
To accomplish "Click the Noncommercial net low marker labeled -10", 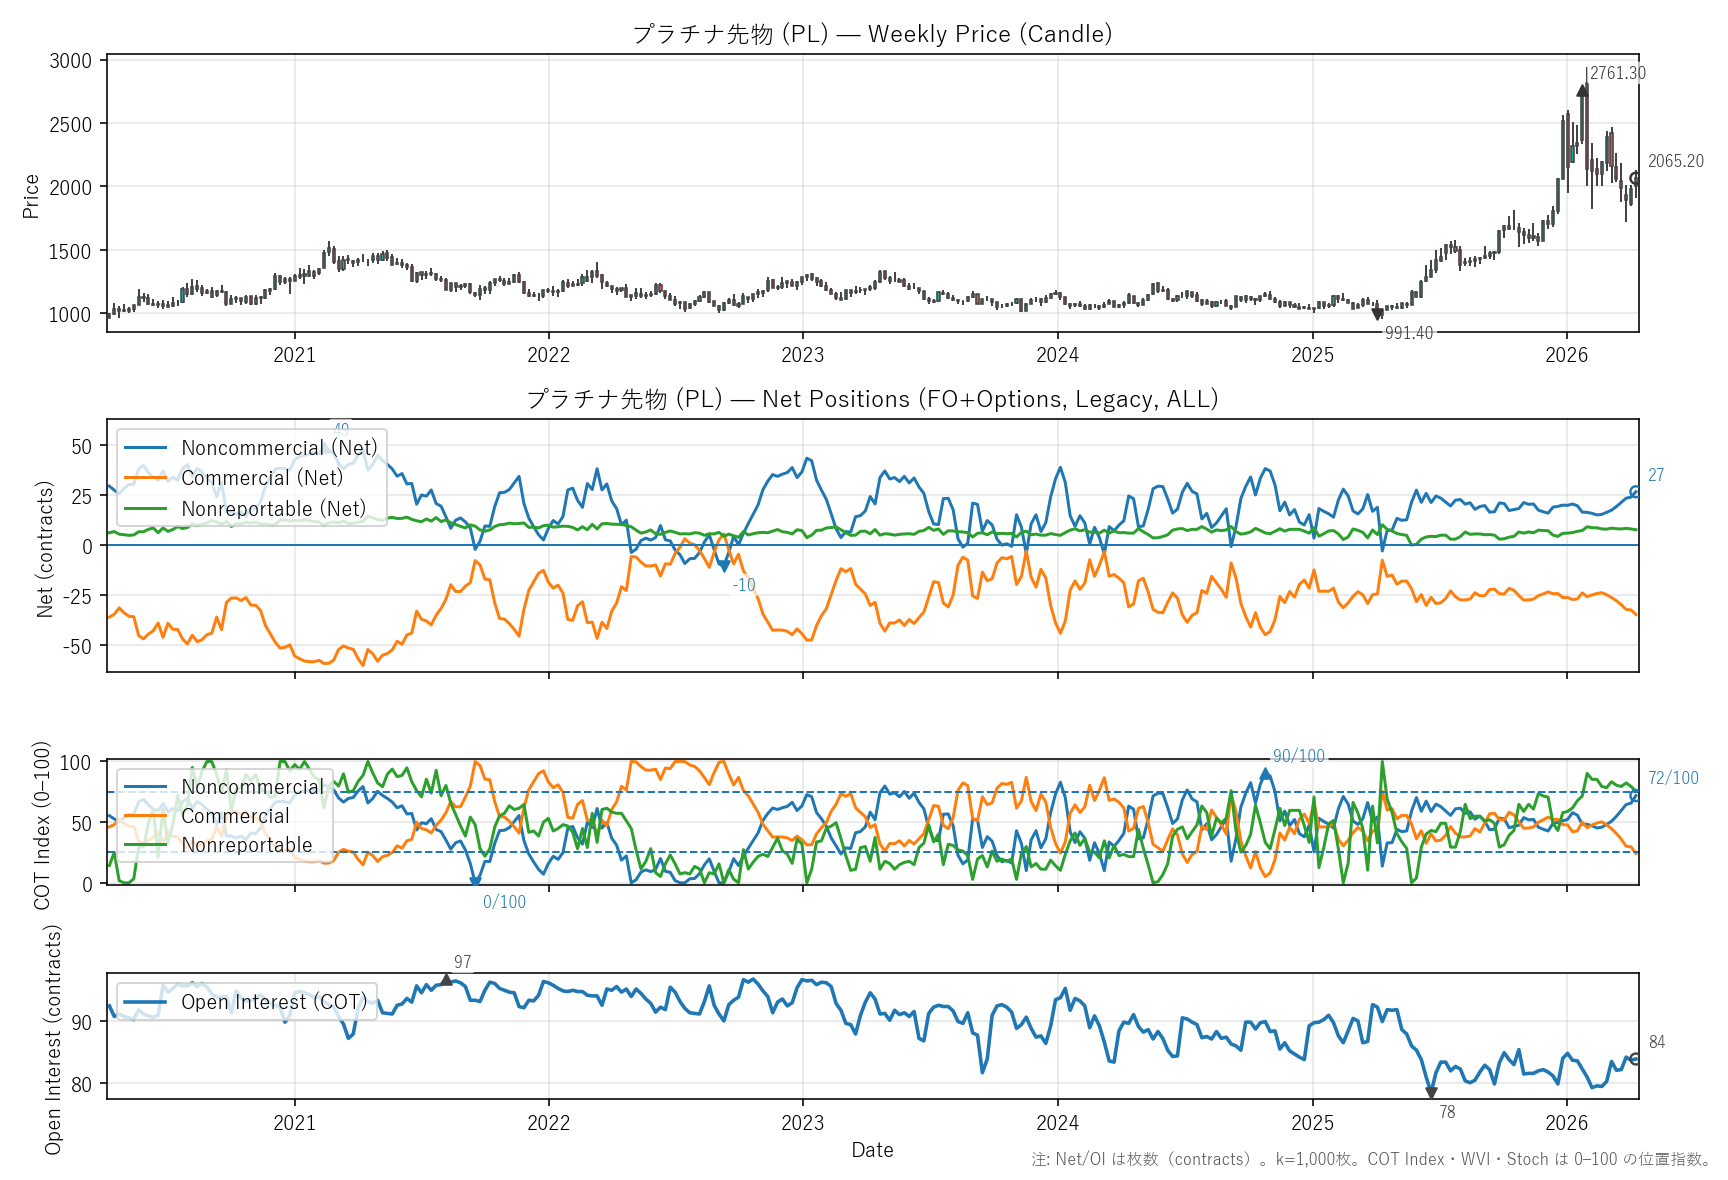I will point(724,566).
